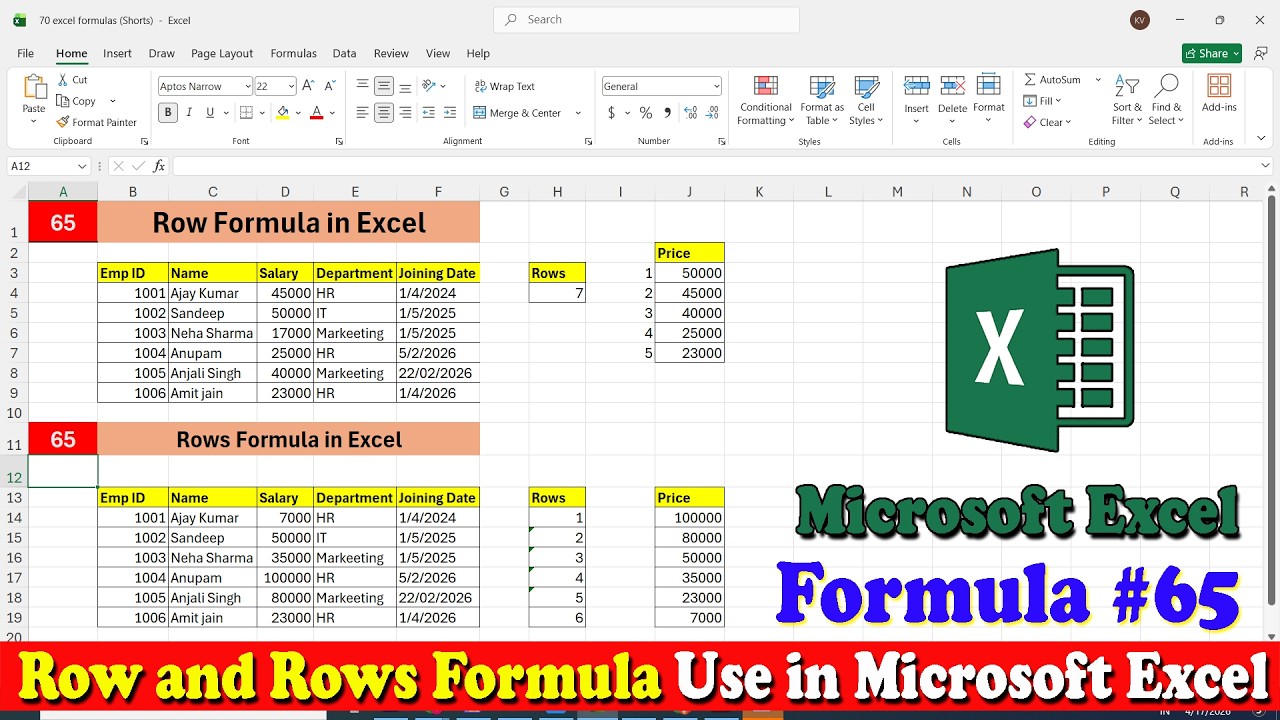Expand the AutoSum dropdown arrow

point(1098,80)
